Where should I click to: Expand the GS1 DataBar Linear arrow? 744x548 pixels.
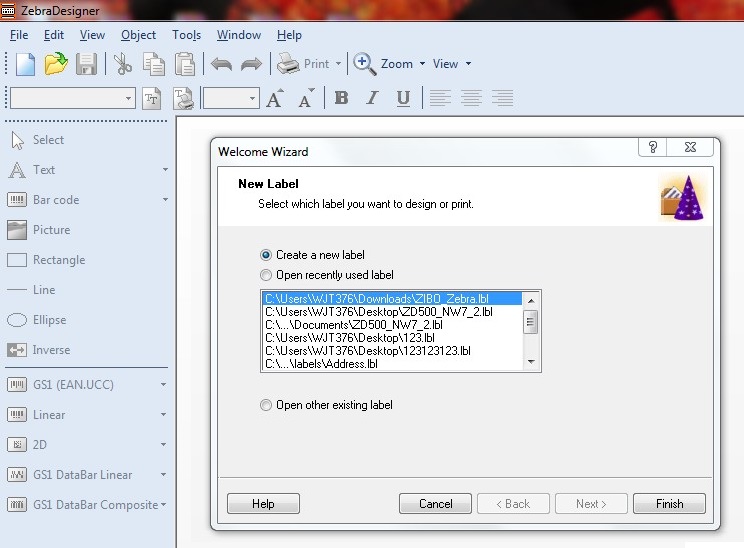[x=163, y=475]
